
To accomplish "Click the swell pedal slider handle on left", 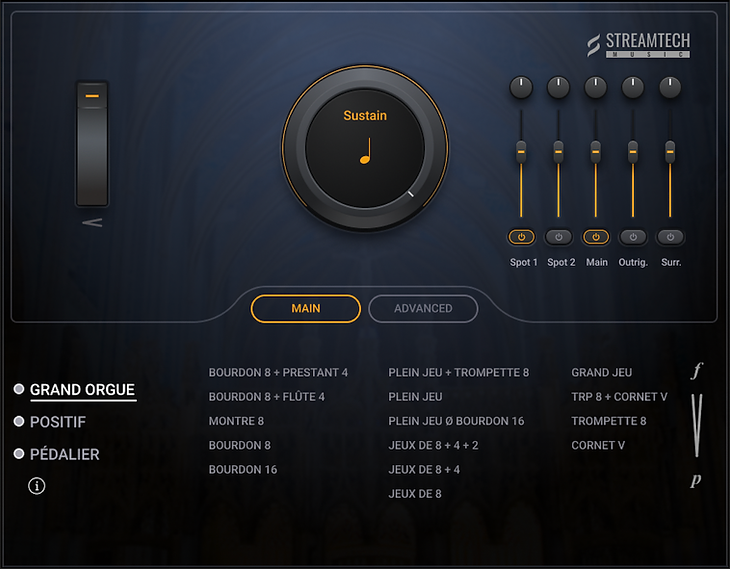I will pyautogui.click(x=92, y=96).
